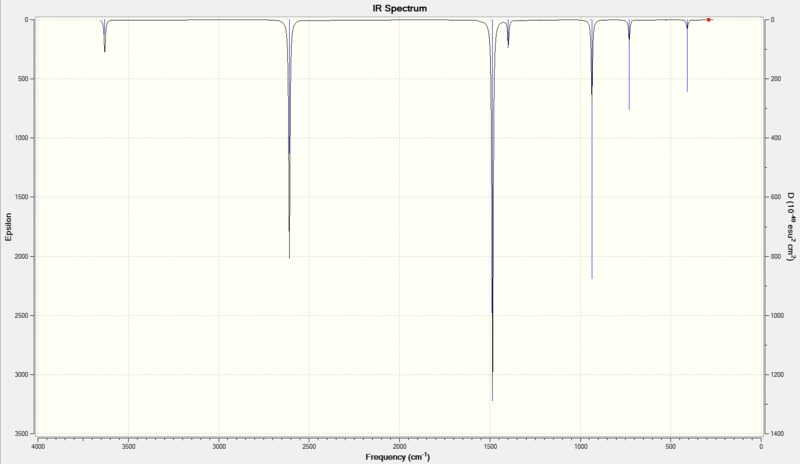Click the 600 tick label on right D axis

pos(776,197)
